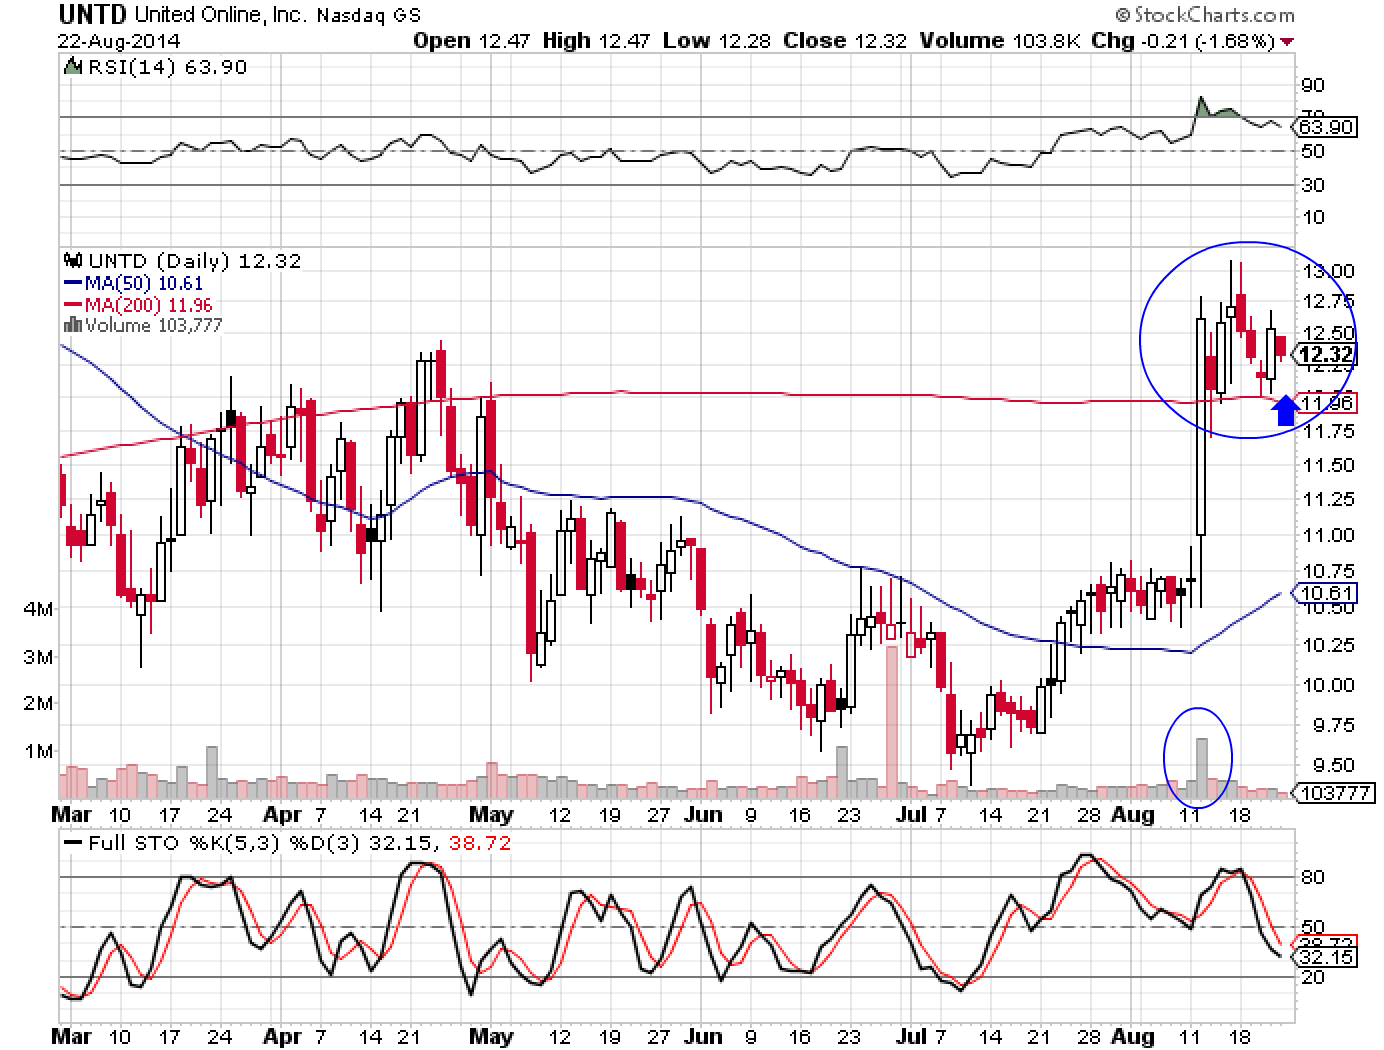
Task: Click the Volume 103,777 legend text
Action: pyautogui.click(x=154, y=325)
